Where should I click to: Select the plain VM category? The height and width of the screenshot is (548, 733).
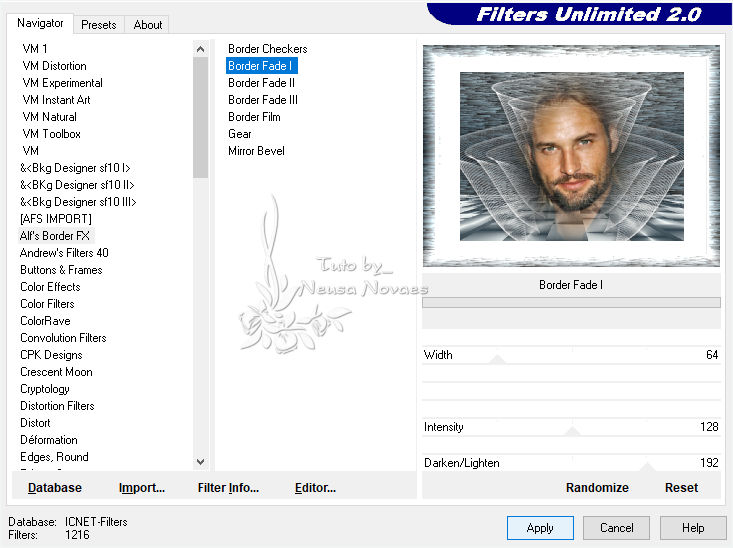tap(30, 151)
